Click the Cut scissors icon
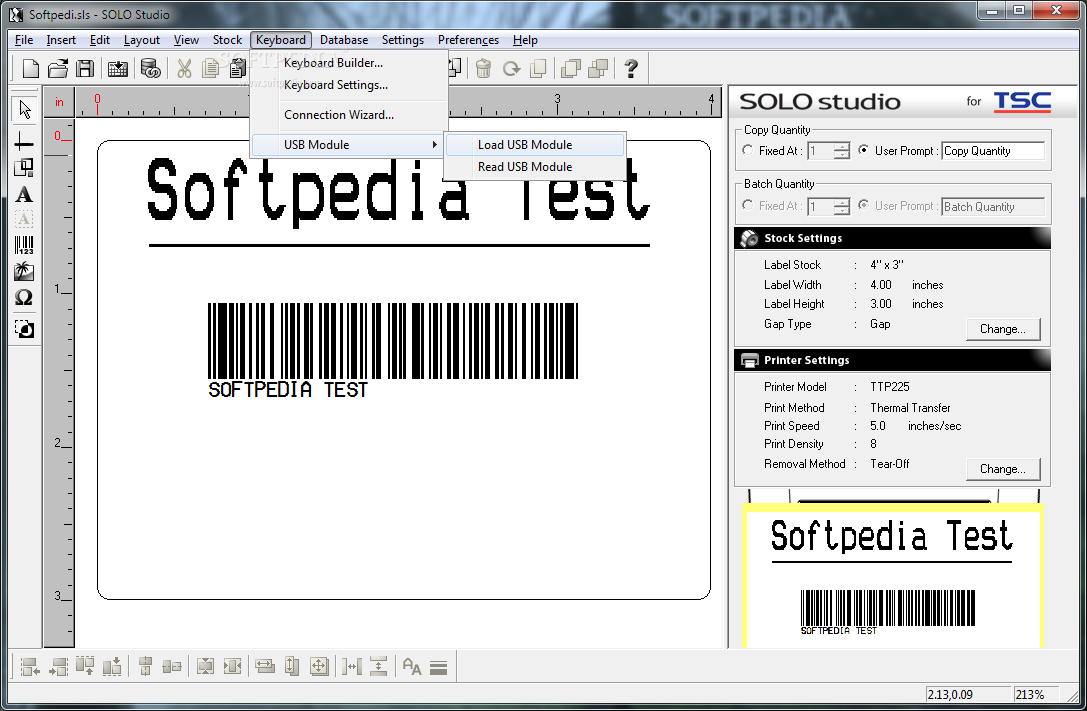Viewport: 1087px width, 711px height. (x=184, y=68)
